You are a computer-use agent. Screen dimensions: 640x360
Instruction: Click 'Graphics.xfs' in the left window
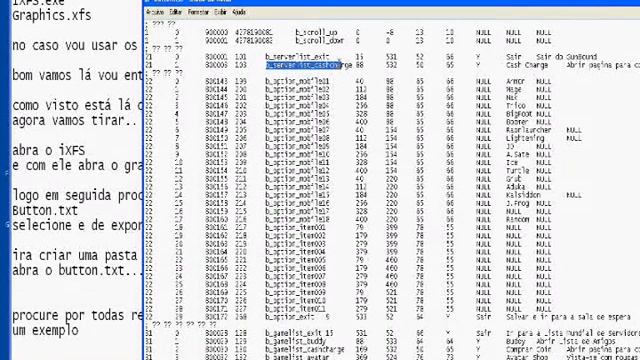point(52,16)
